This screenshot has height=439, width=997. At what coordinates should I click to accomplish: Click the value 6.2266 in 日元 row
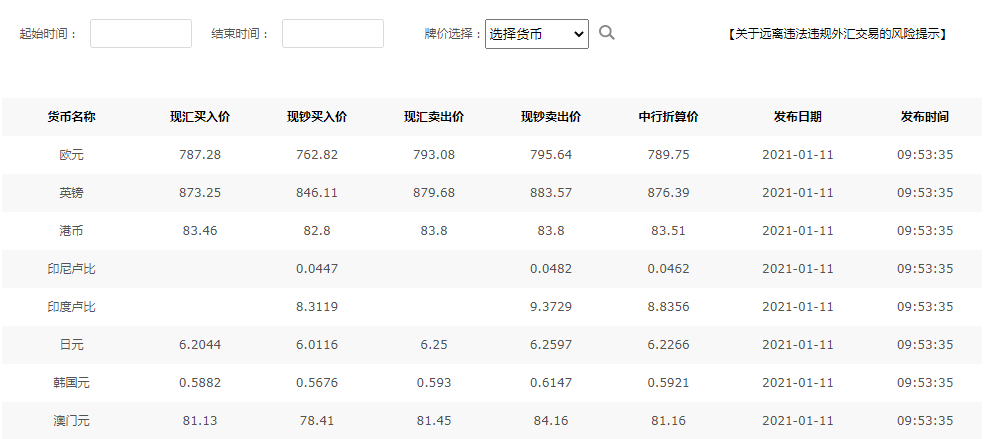[668, 345]
